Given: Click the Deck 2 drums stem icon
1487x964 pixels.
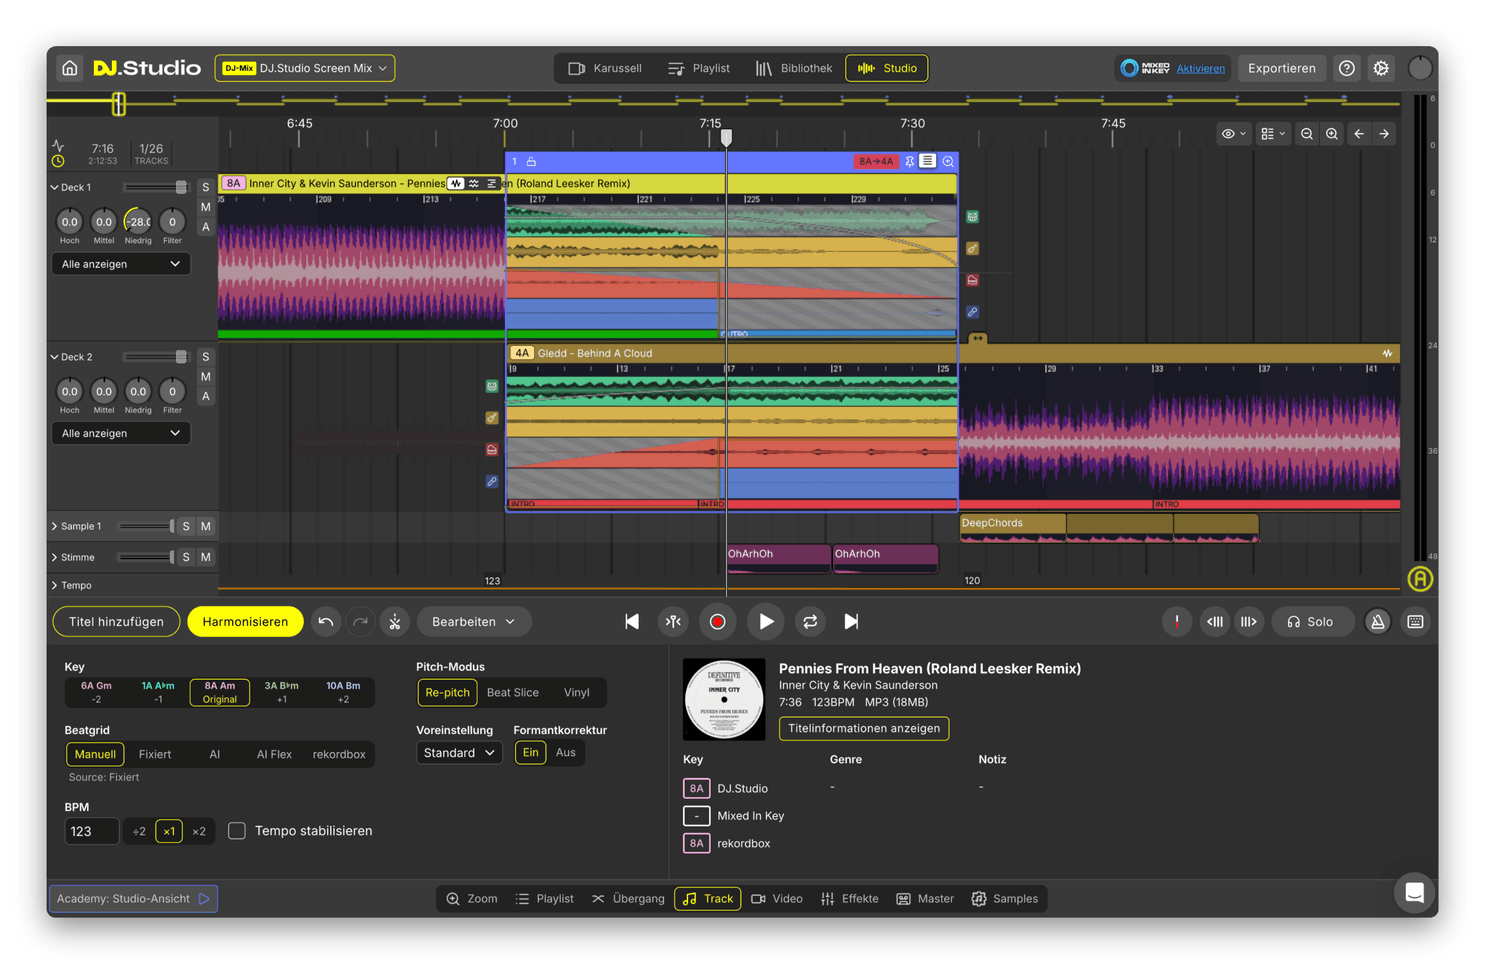Looking at the screenshot, I should [x=492, y=386].
